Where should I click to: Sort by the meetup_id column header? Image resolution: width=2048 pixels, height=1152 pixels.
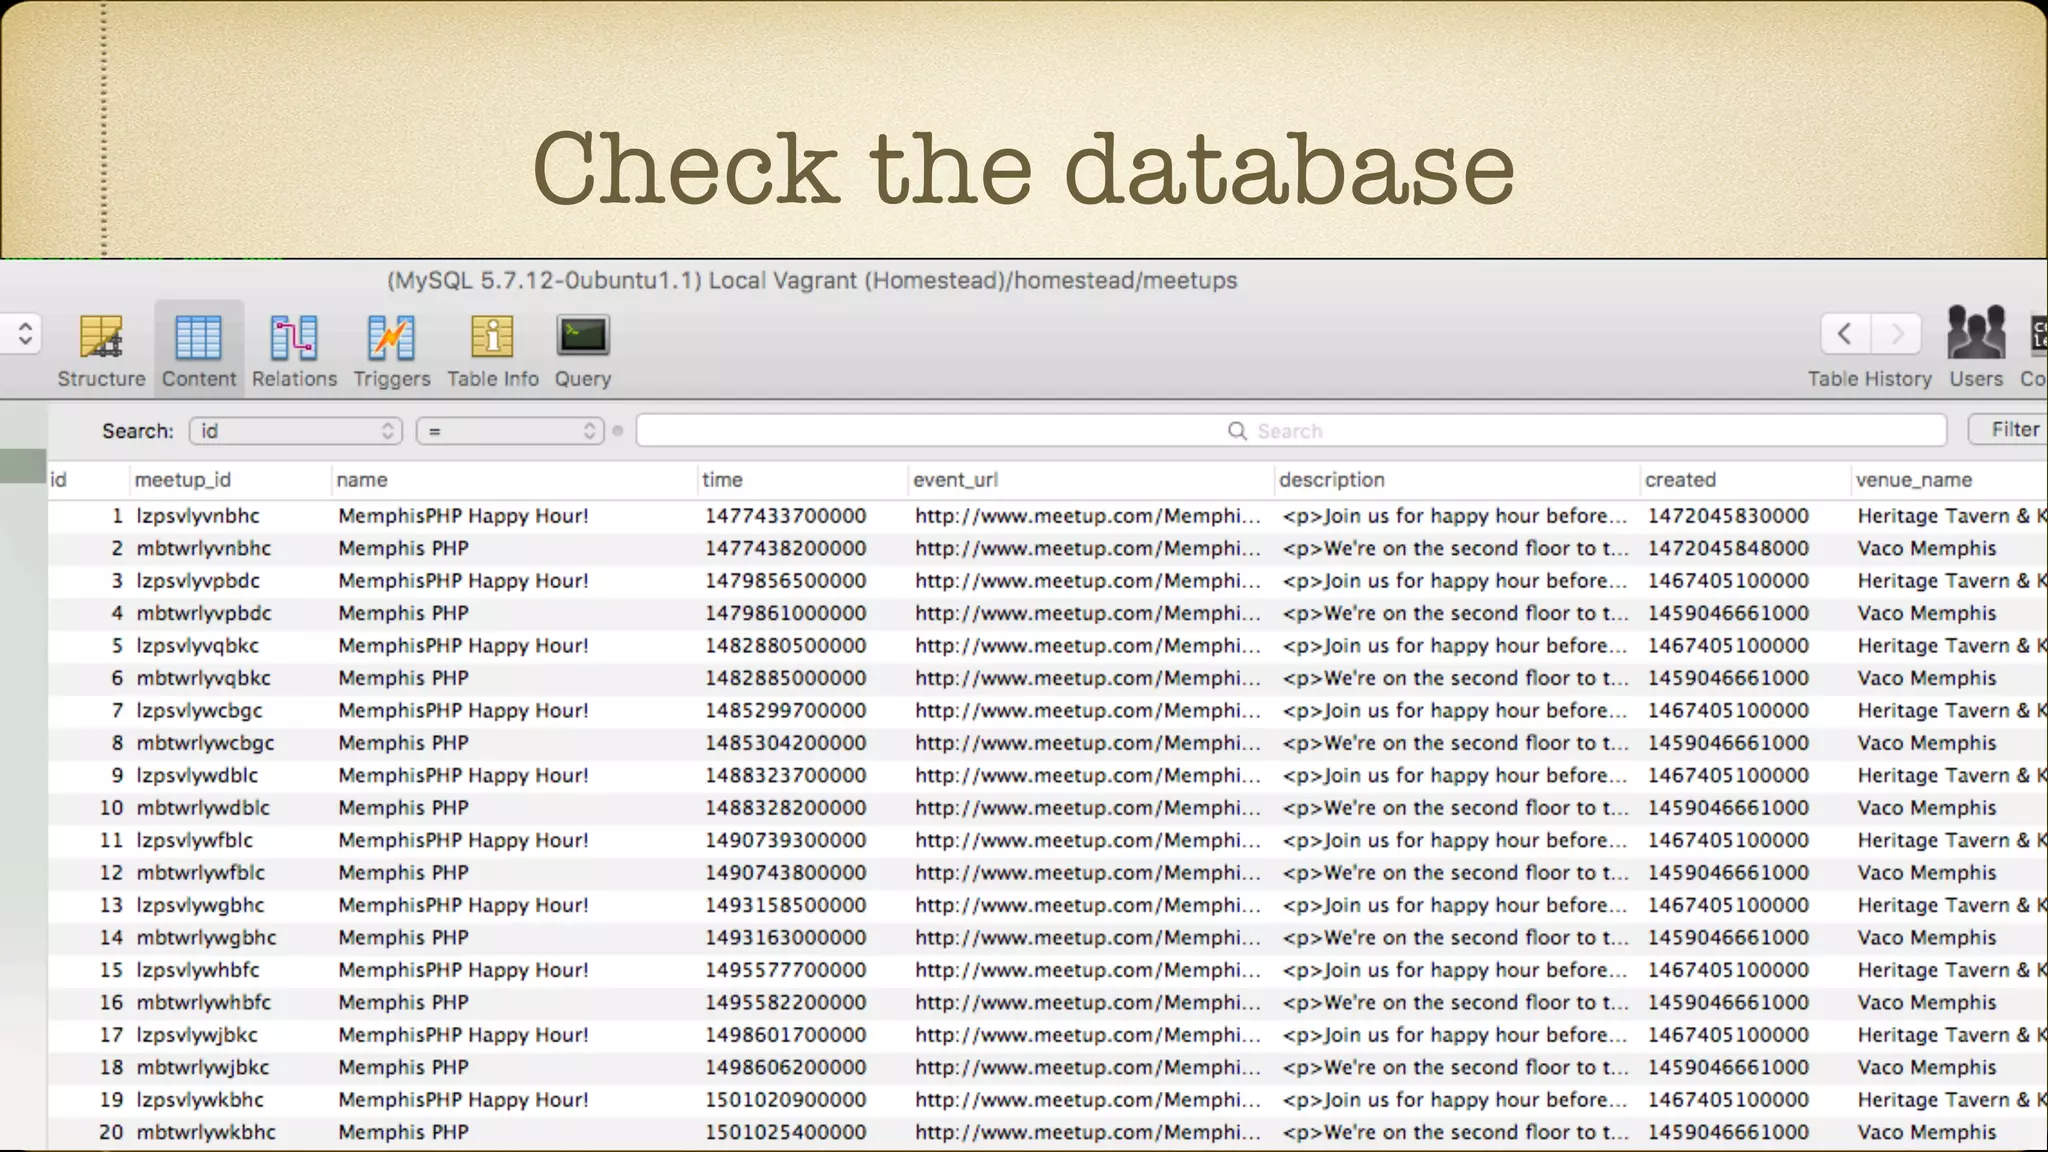[x=231, y=480]
